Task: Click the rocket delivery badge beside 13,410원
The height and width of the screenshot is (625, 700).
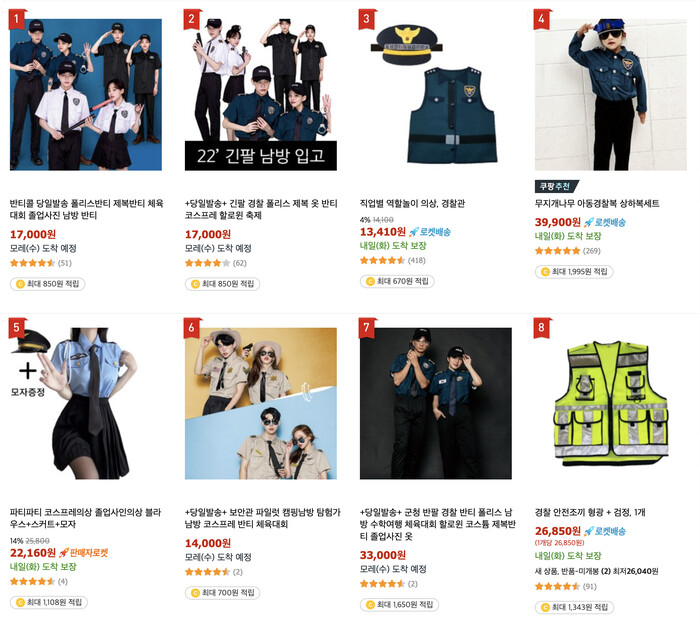Action: tap(430, 232)
